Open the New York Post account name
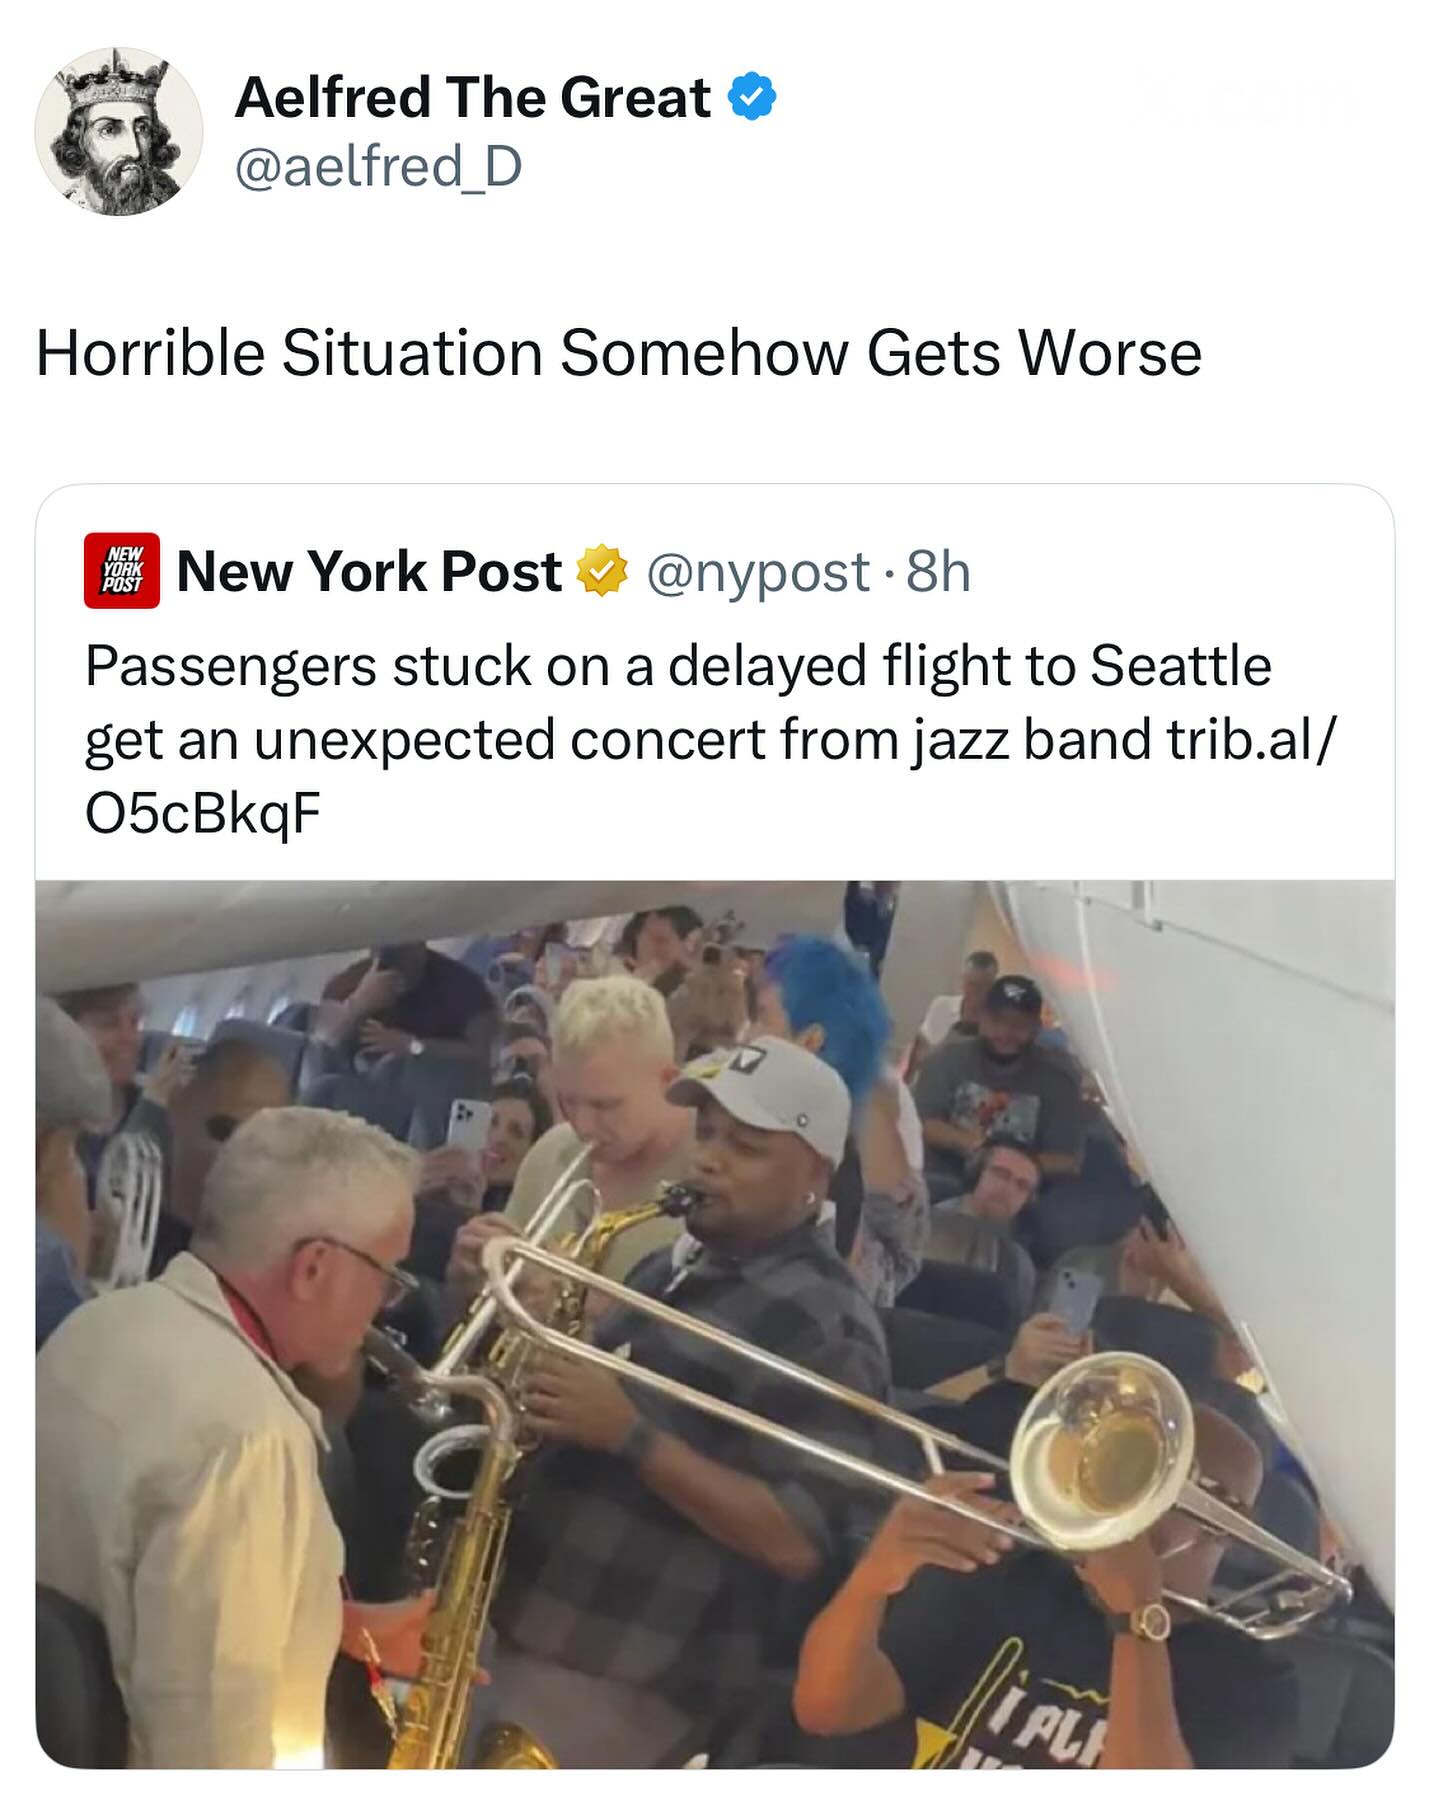The image size is (1429, 1815). (369, 571)
